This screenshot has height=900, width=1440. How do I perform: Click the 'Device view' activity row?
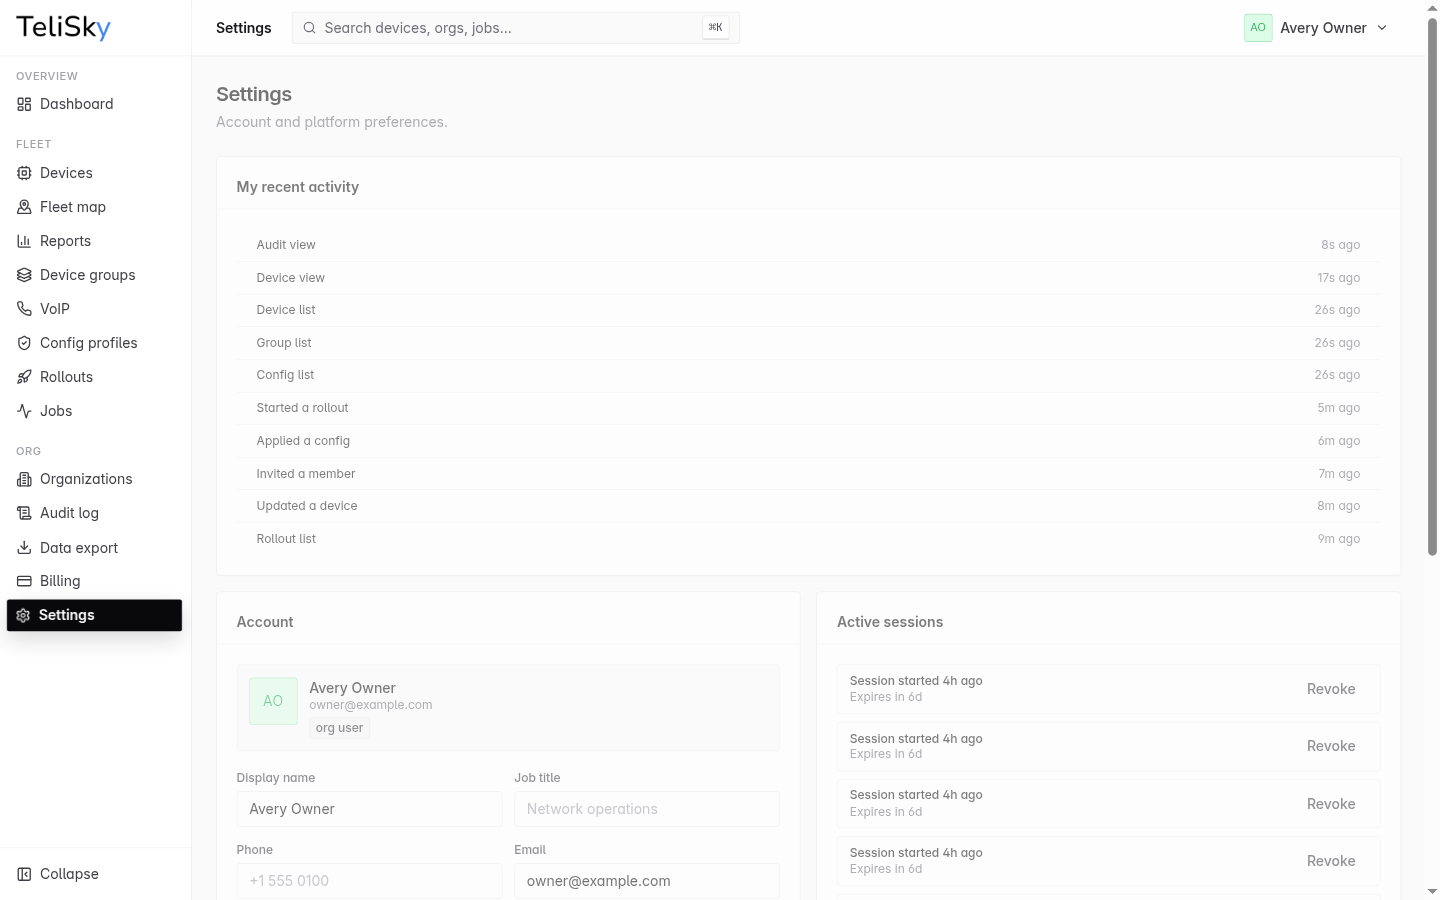(x=808, y=278)
